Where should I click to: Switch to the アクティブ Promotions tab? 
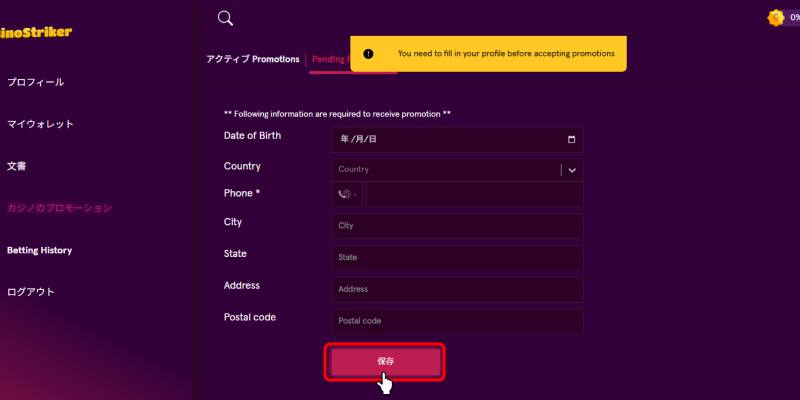coord(253,59)
